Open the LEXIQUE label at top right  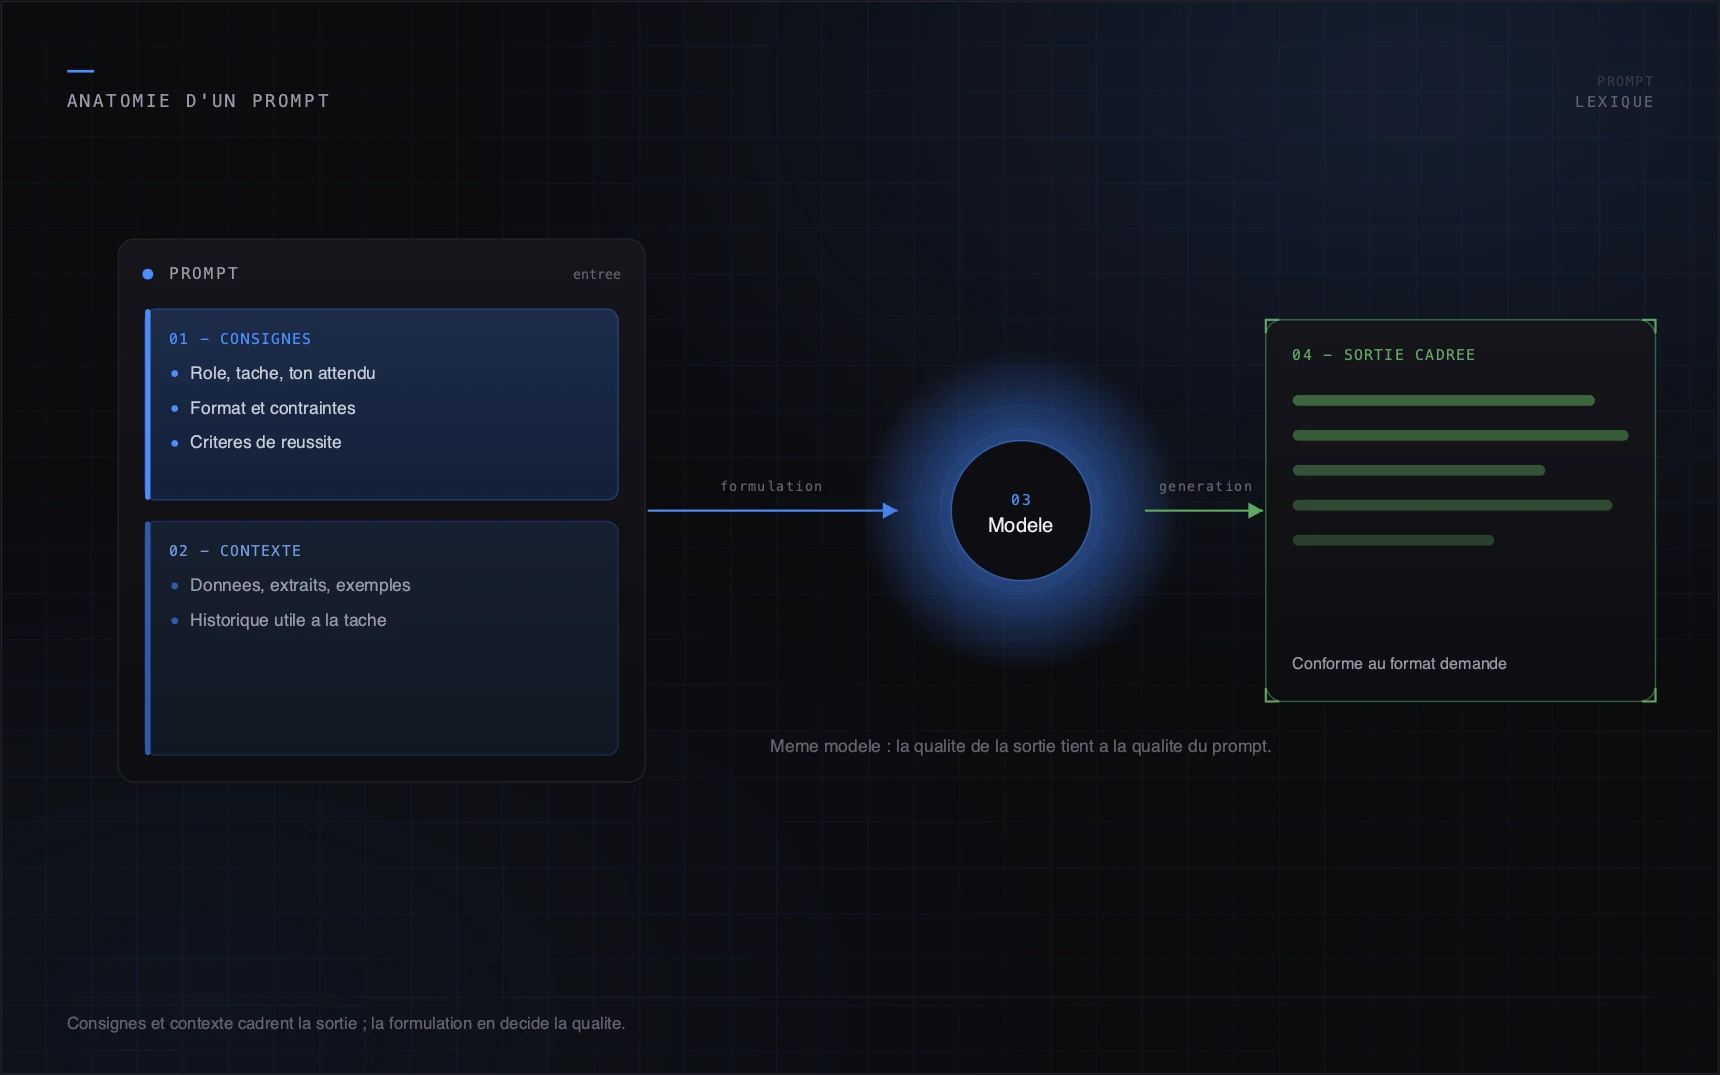(x=1614, y=102)
